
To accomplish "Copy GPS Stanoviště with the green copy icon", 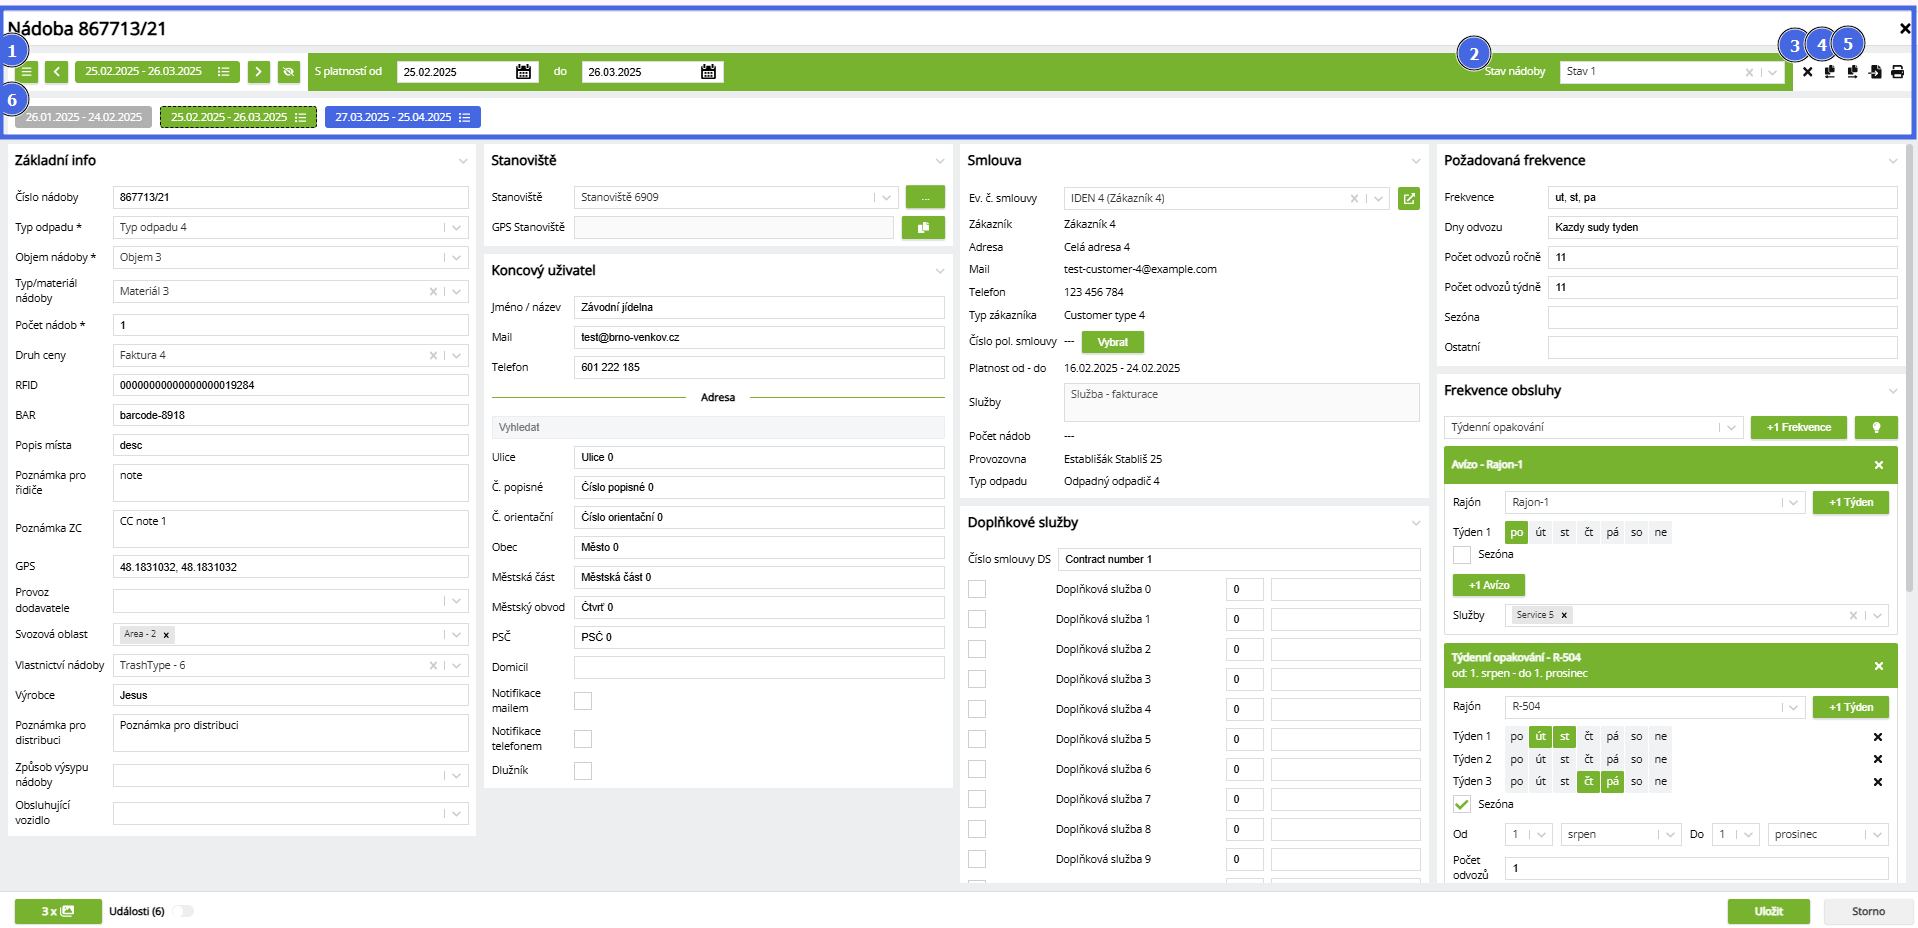I will pyautogui.click(x=923, y=228).
